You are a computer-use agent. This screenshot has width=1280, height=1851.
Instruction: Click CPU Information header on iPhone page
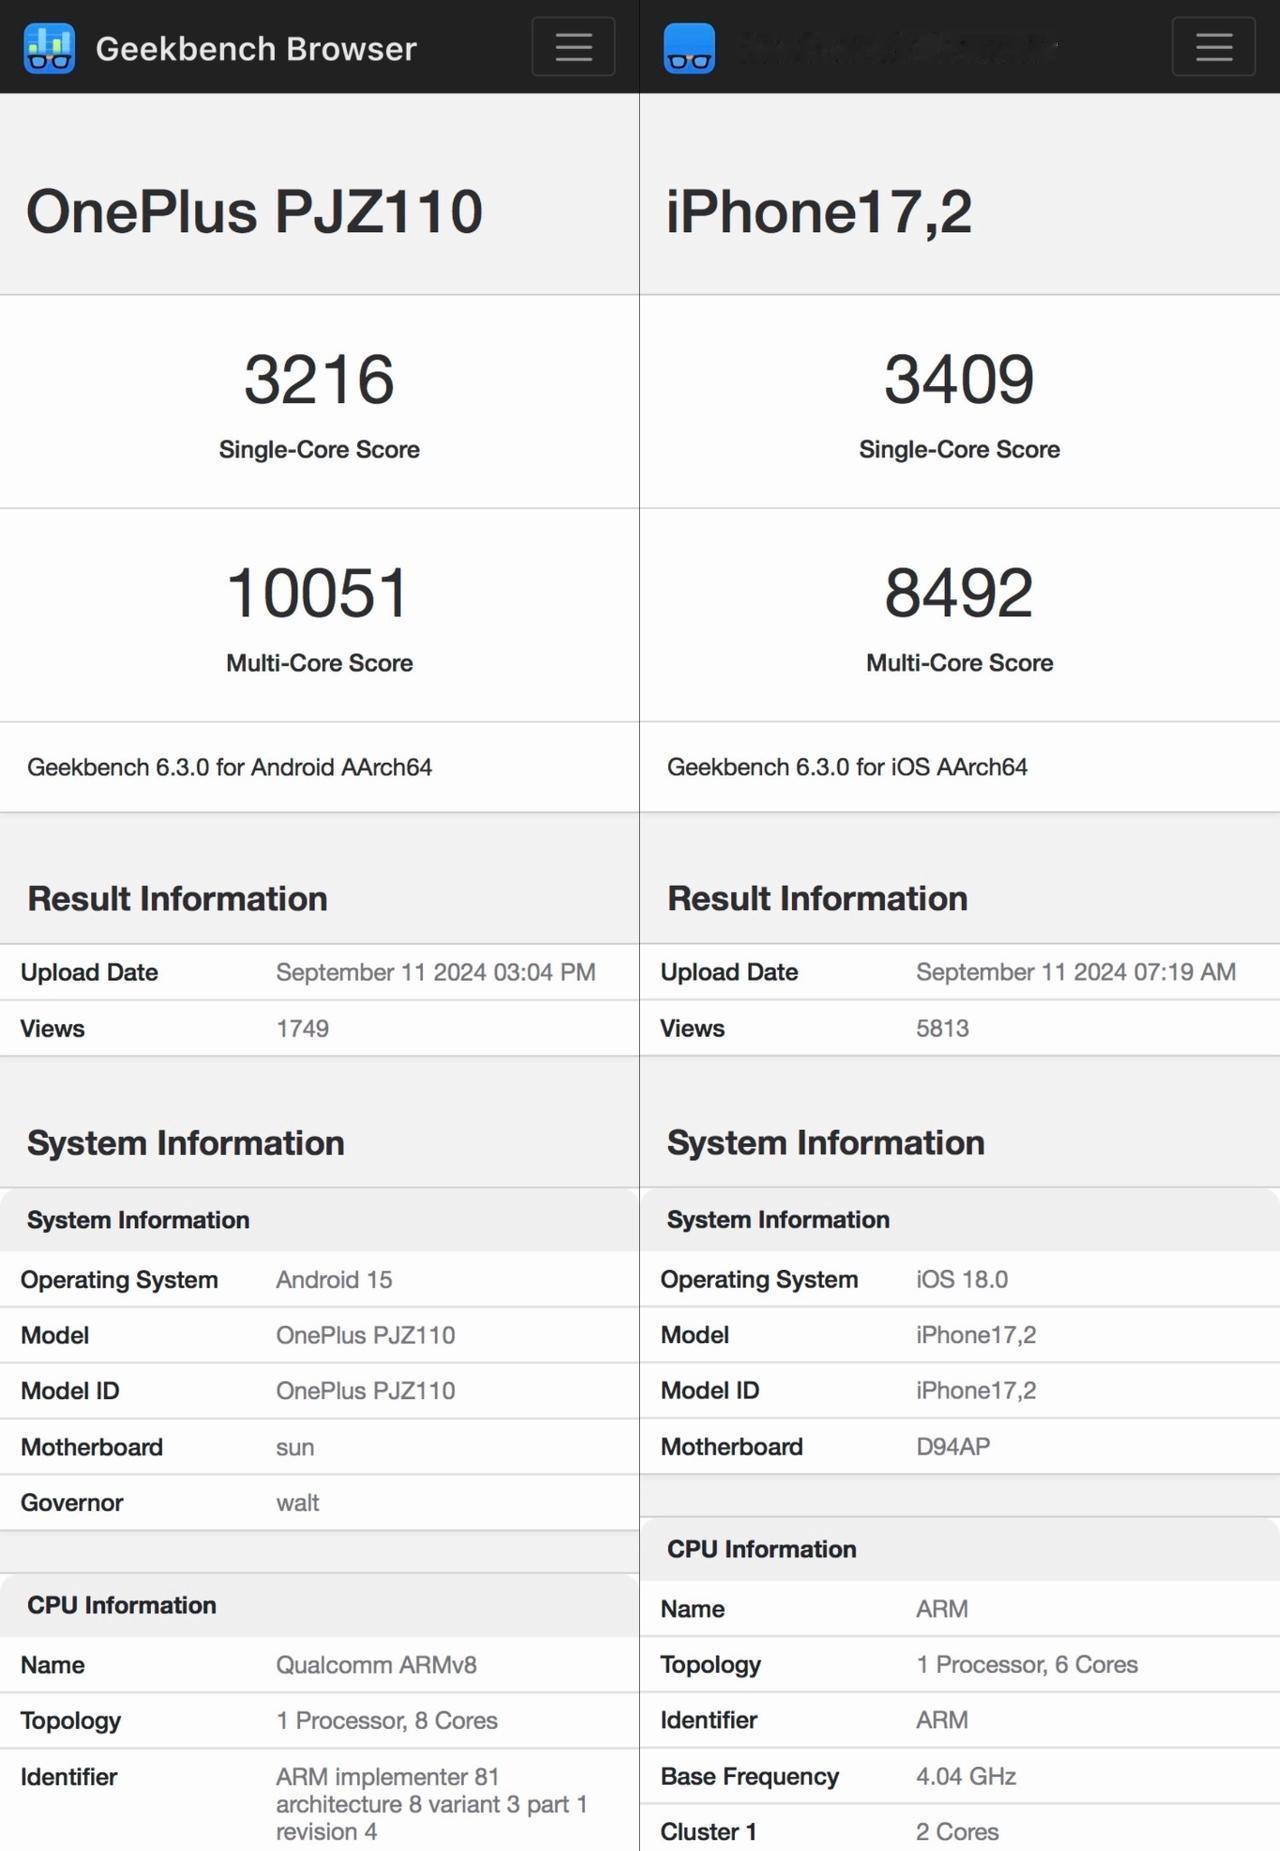coord(762,1549)
